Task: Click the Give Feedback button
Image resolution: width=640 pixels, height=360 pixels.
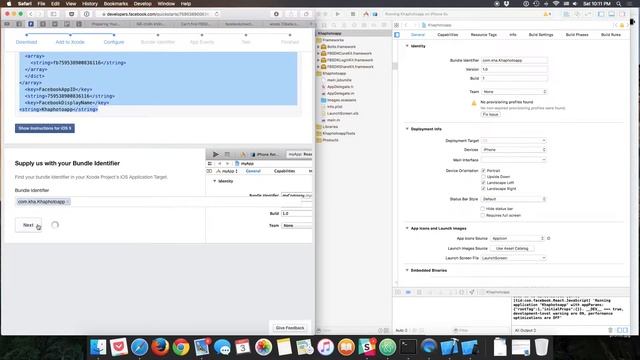Action: click(290, 328)
